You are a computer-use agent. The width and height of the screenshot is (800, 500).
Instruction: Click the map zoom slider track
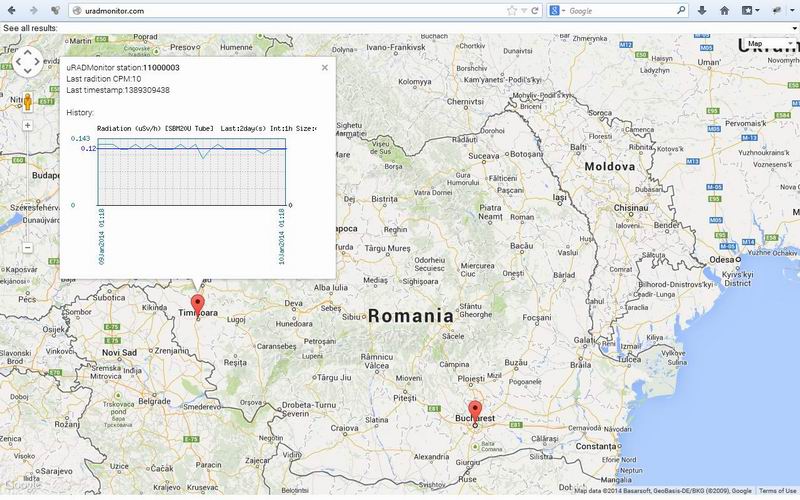coord(28,186)
